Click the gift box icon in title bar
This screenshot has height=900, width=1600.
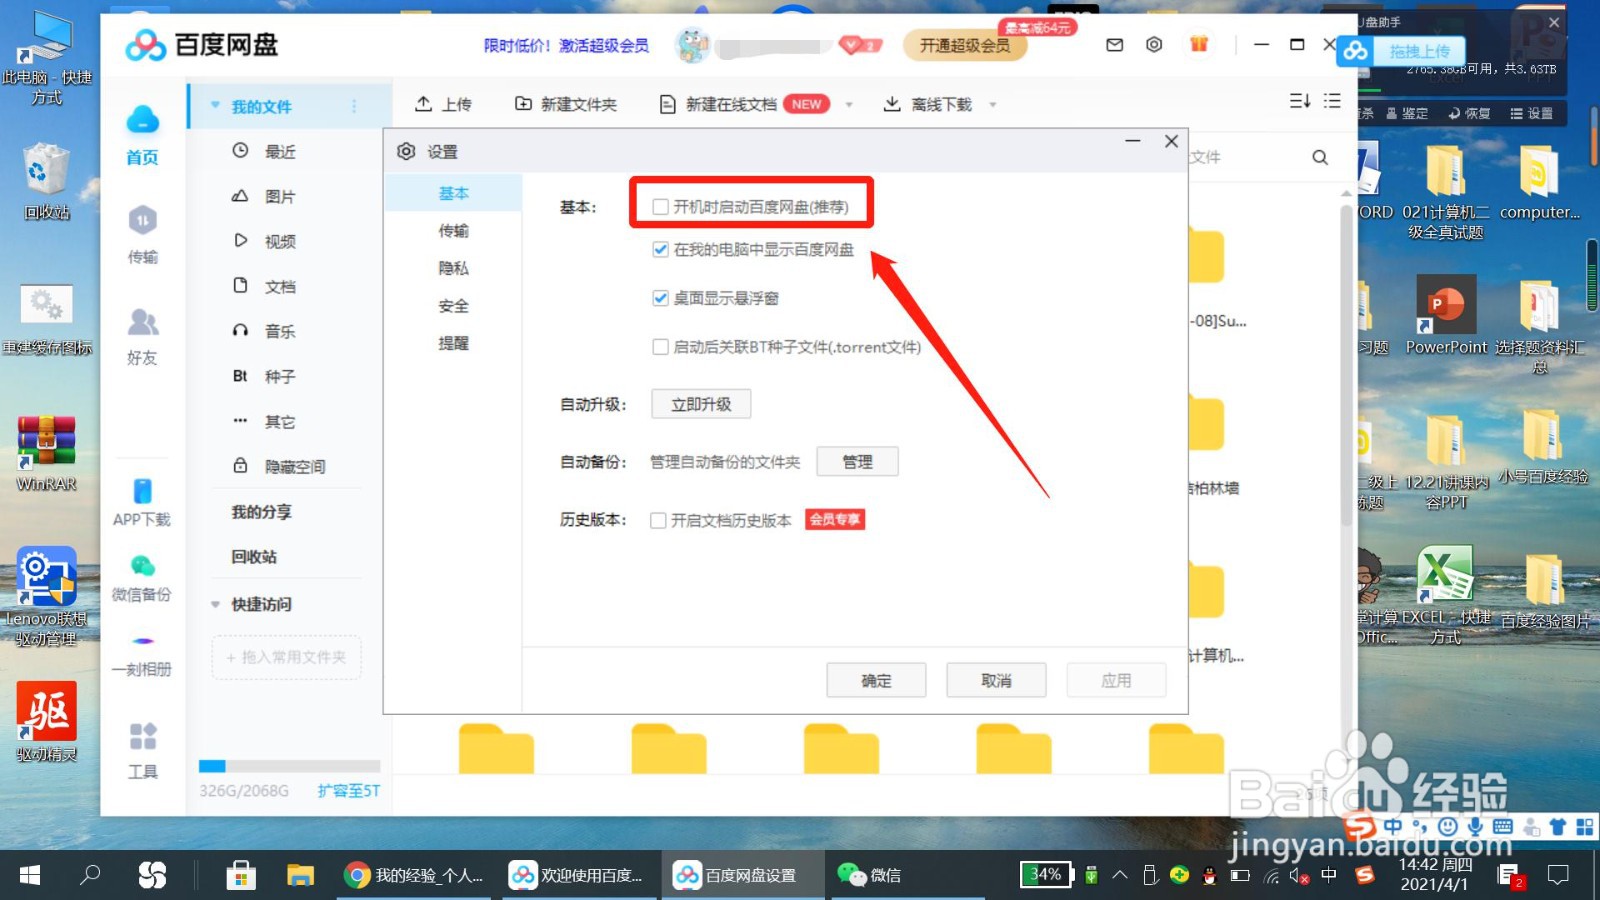point(1199,44)
